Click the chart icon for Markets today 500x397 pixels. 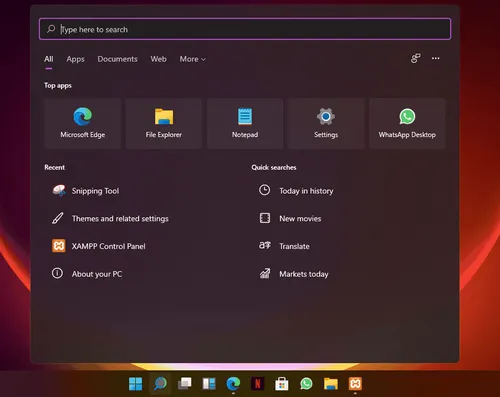[x=265, y=273]
